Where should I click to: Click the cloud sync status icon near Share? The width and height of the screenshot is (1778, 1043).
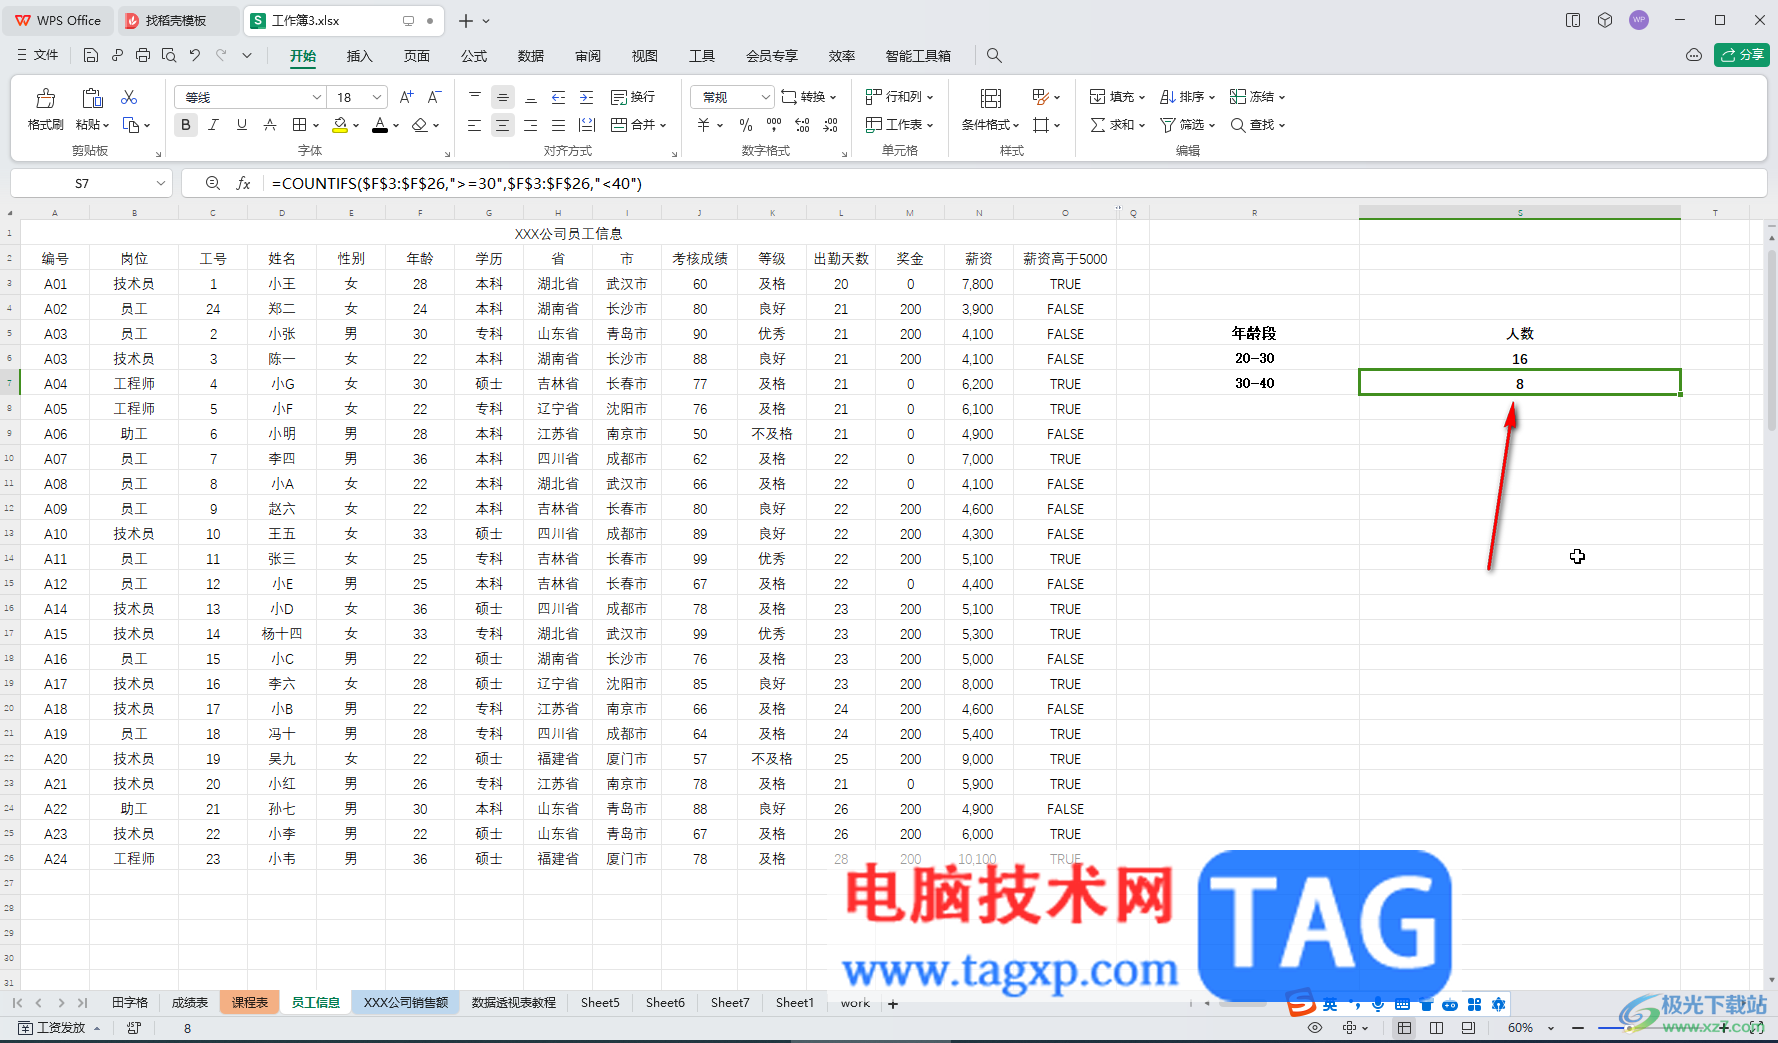click(x=1694, y=55)
